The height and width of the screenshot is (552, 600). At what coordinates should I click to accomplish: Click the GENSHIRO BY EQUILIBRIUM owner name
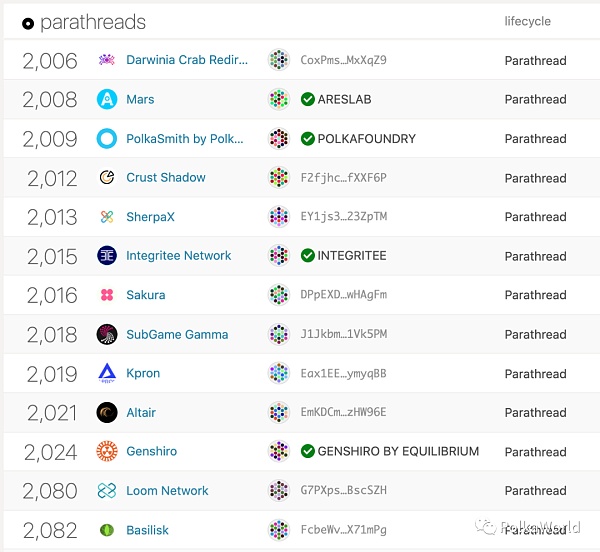(398, 452)
